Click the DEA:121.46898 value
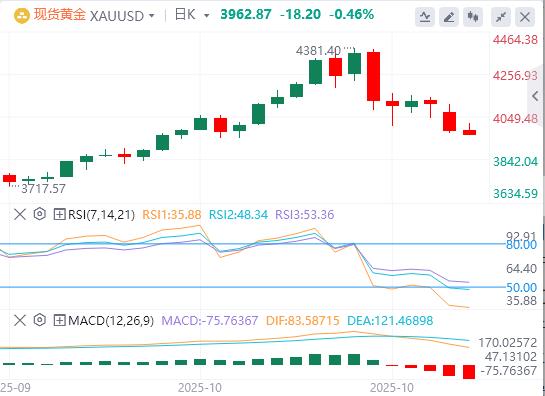The height and width of the screenshot is (396, 545). pos(390,321)
